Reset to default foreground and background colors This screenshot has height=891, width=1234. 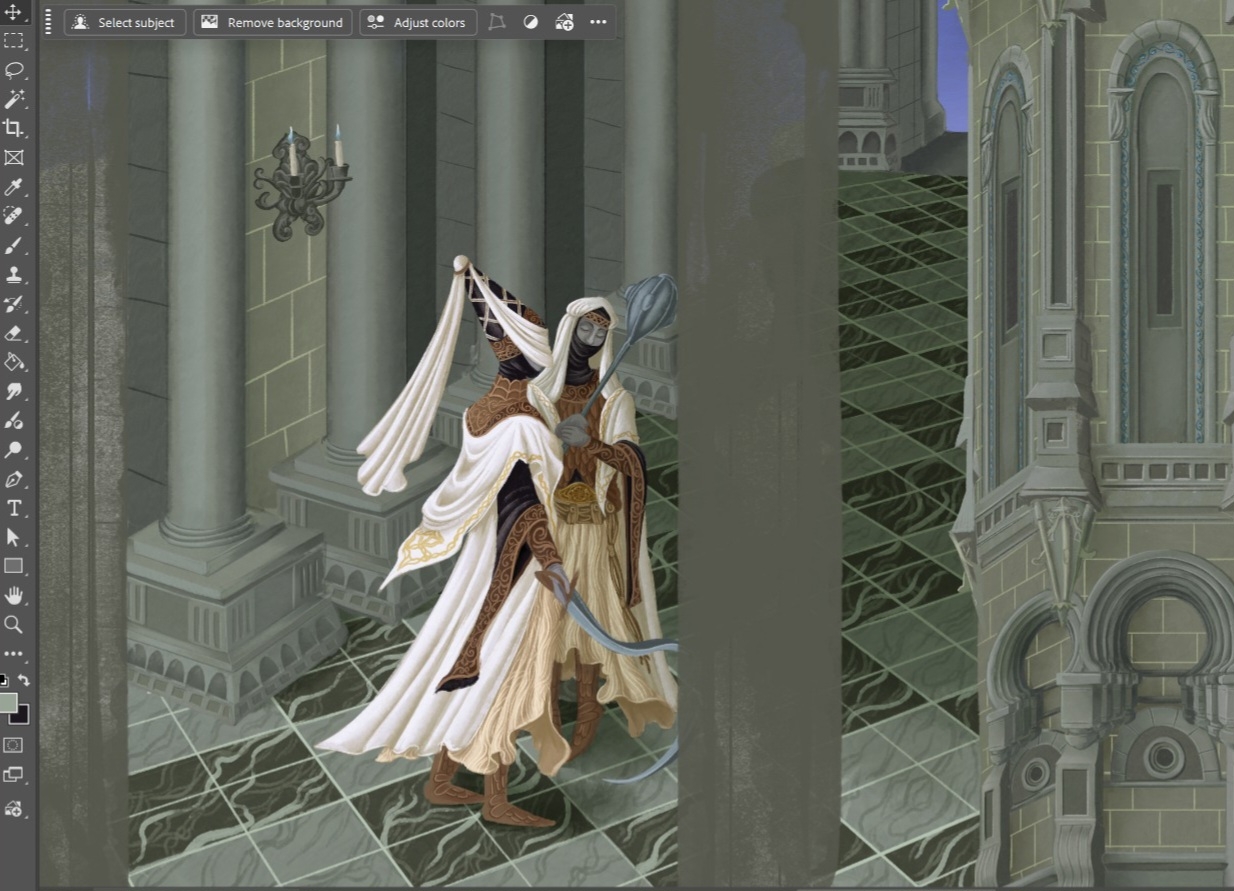pyautogui.click(x=4, y=681)
